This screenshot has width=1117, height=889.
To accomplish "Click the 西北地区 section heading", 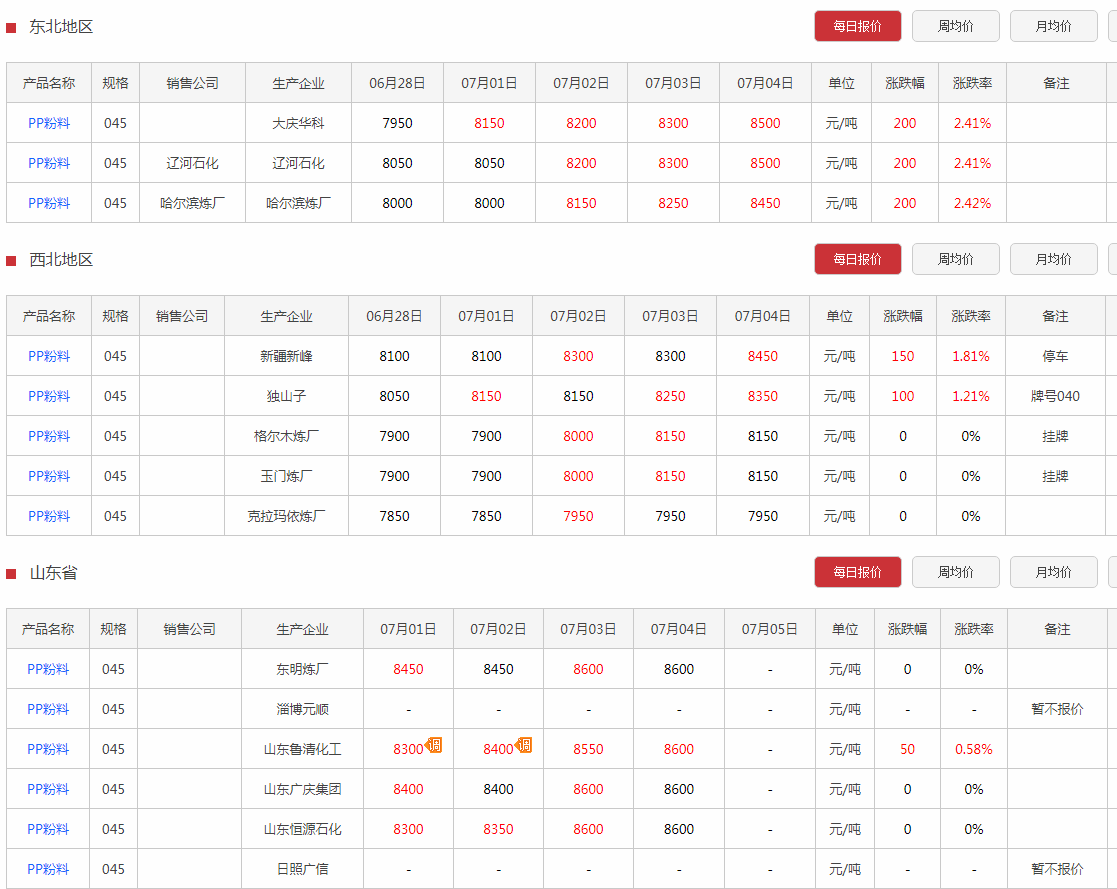I will click(x=61, y=260).
